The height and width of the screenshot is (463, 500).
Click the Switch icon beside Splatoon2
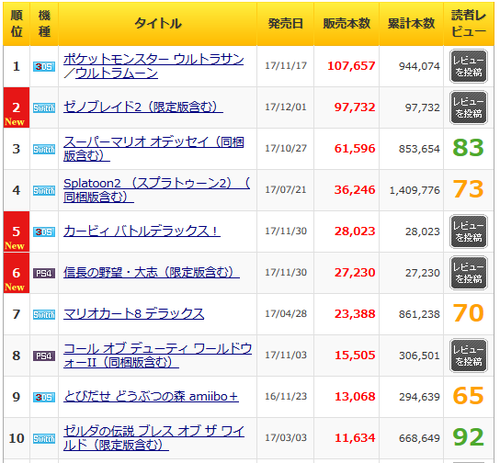44,191
